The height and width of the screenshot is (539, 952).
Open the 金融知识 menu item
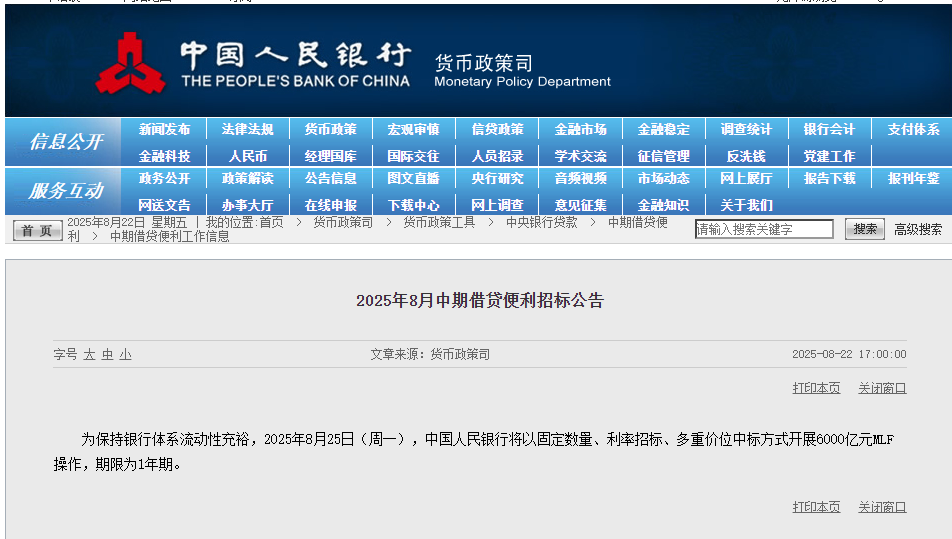[664, 205]
